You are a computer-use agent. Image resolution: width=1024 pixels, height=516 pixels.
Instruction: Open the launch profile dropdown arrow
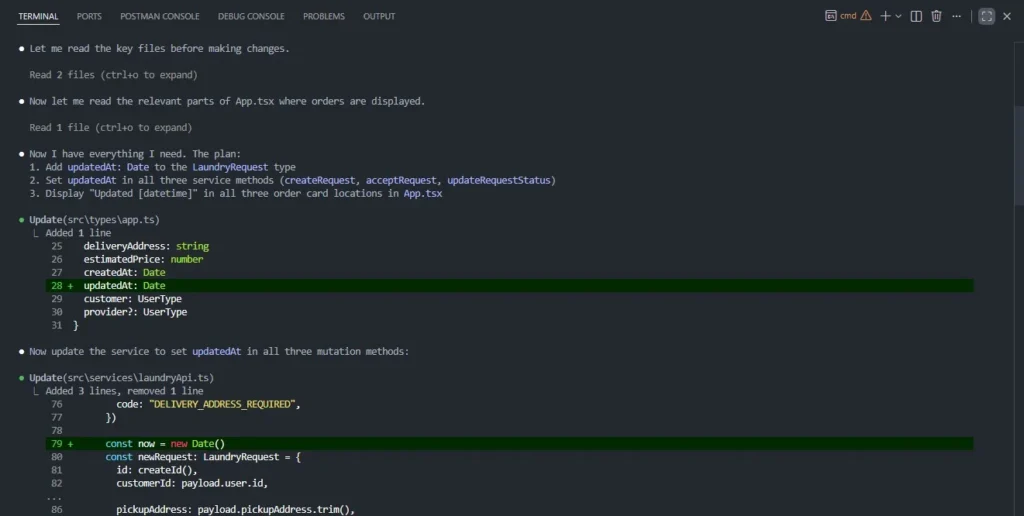pyautogui.click(x=899, y=16)
